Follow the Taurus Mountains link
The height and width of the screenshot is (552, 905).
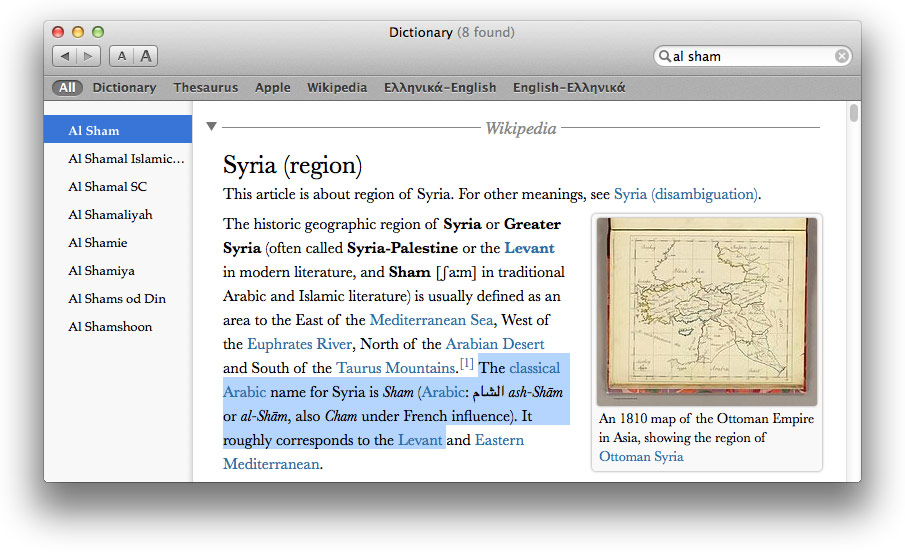[x=396, y=368]
